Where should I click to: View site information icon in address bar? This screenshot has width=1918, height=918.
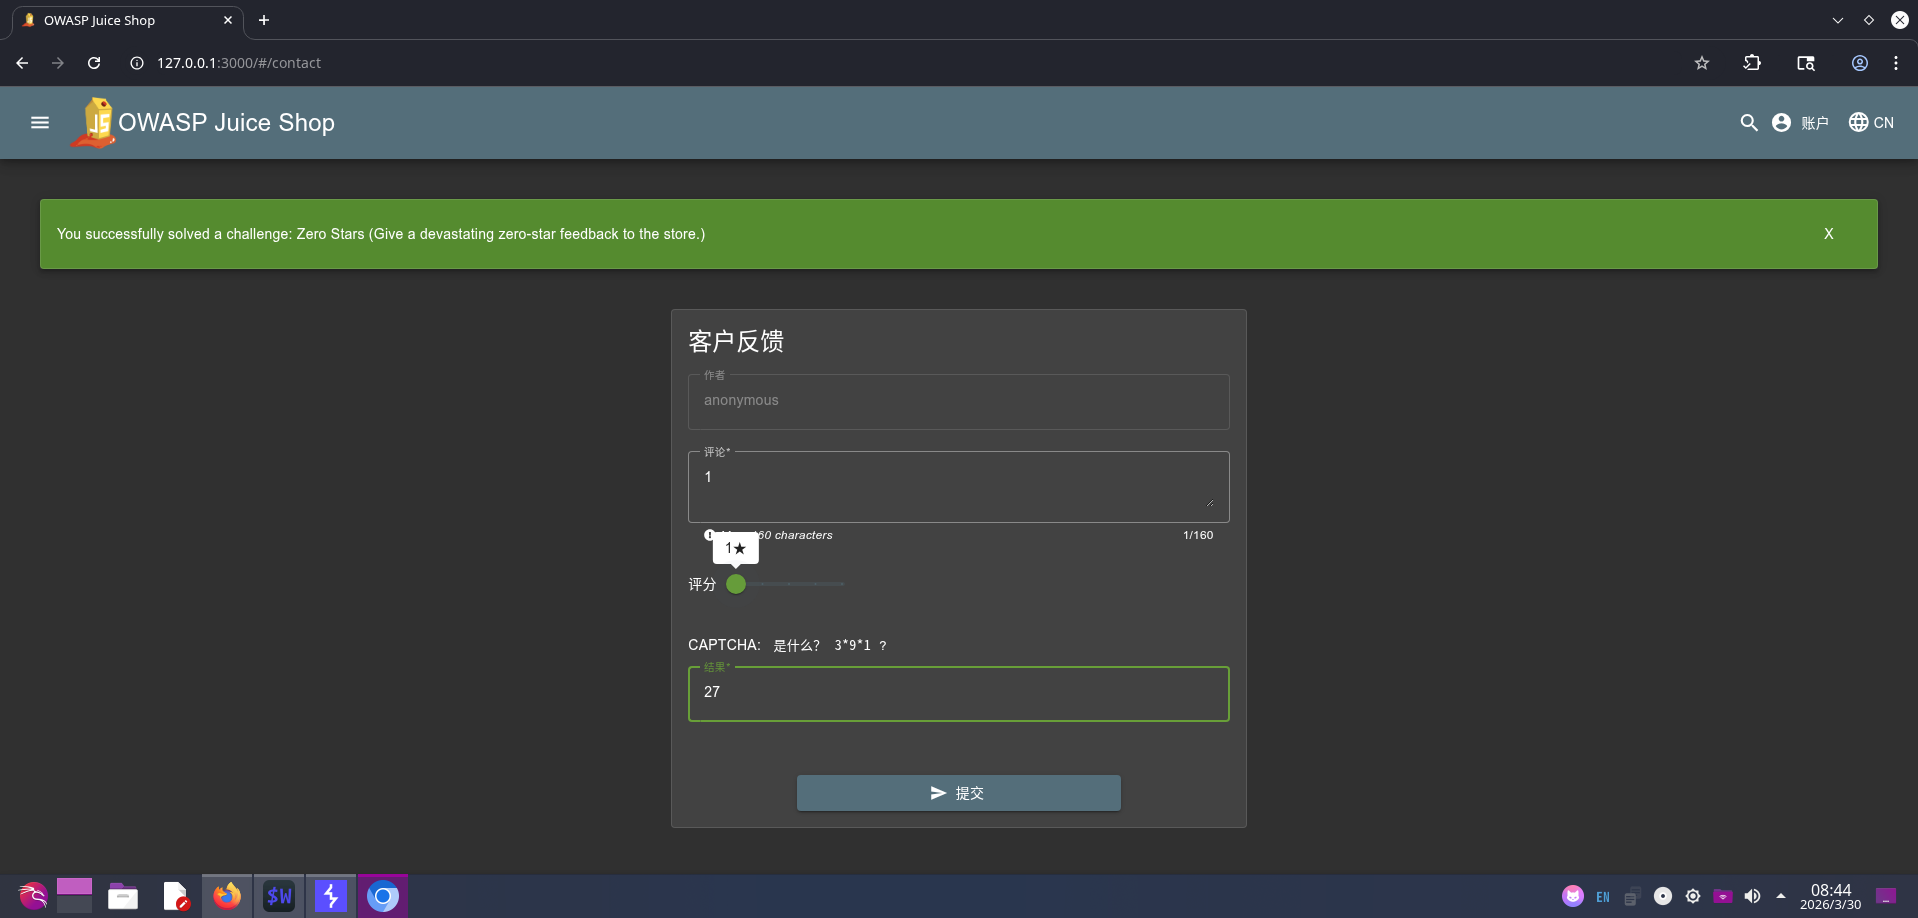(x=137, y=63)
